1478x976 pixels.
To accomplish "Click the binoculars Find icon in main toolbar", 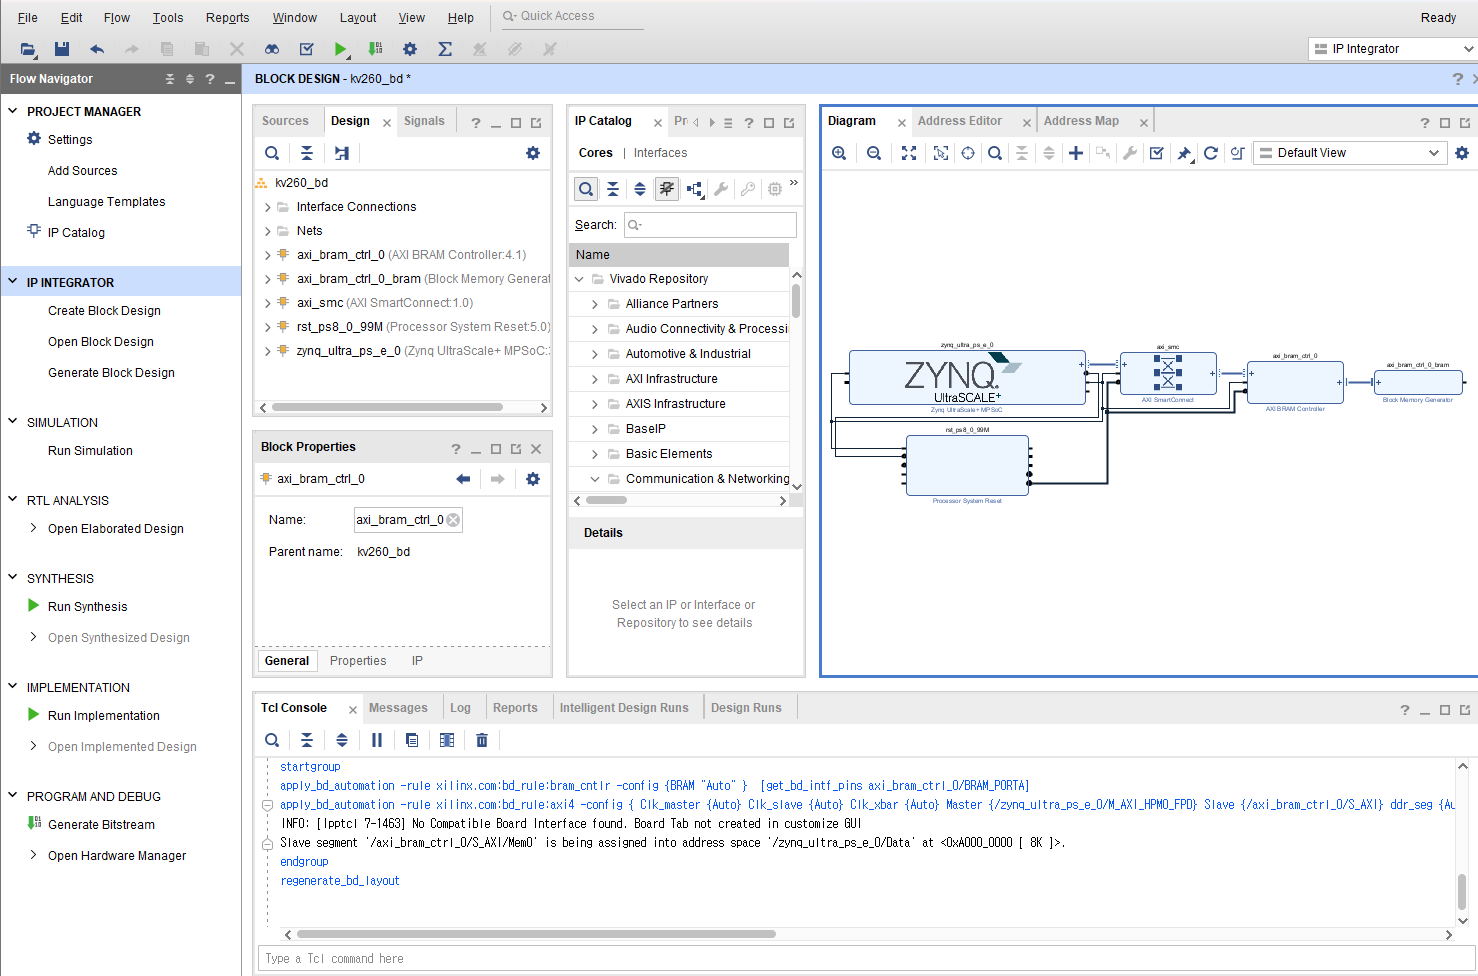I will tap(272, 49).
